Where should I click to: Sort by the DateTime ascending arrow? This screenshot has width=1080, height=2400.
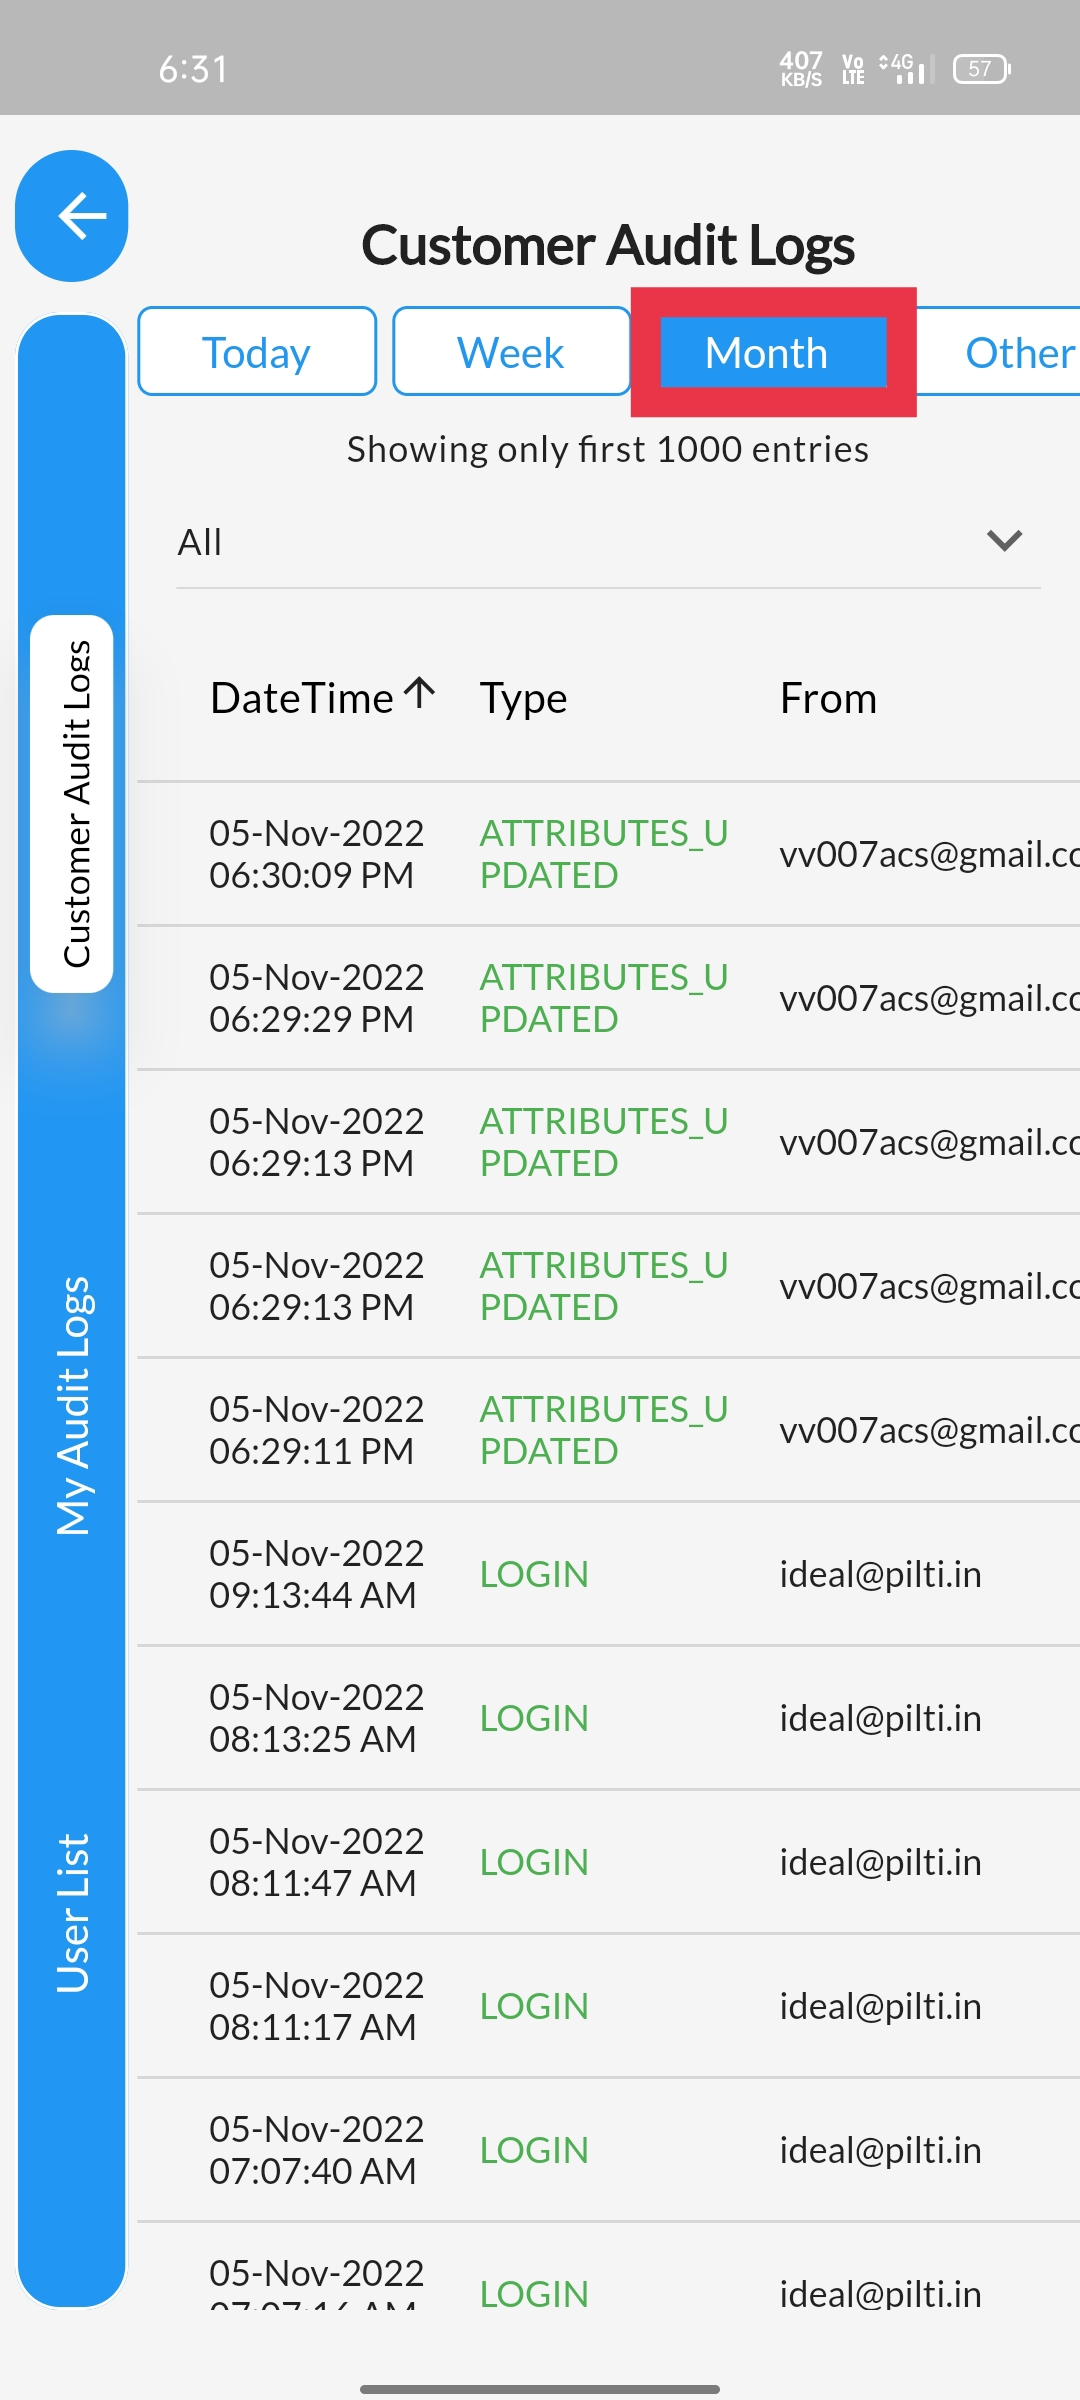tap(420, 693)
